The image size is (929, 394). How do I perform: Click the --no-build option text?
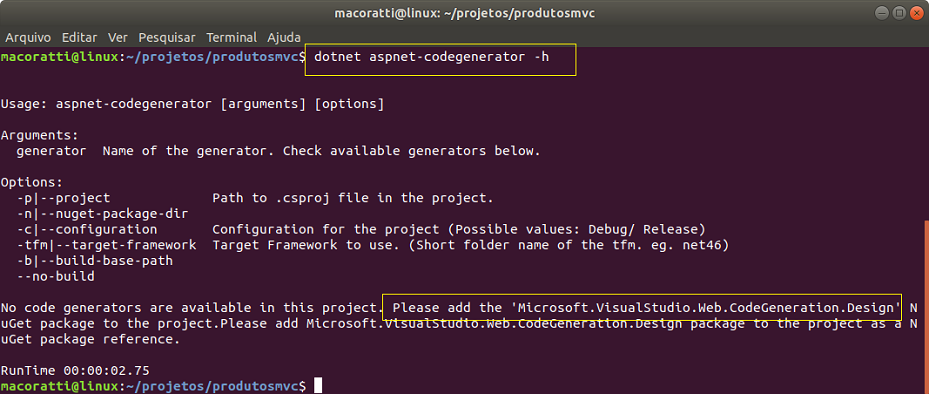click(56, 276)
